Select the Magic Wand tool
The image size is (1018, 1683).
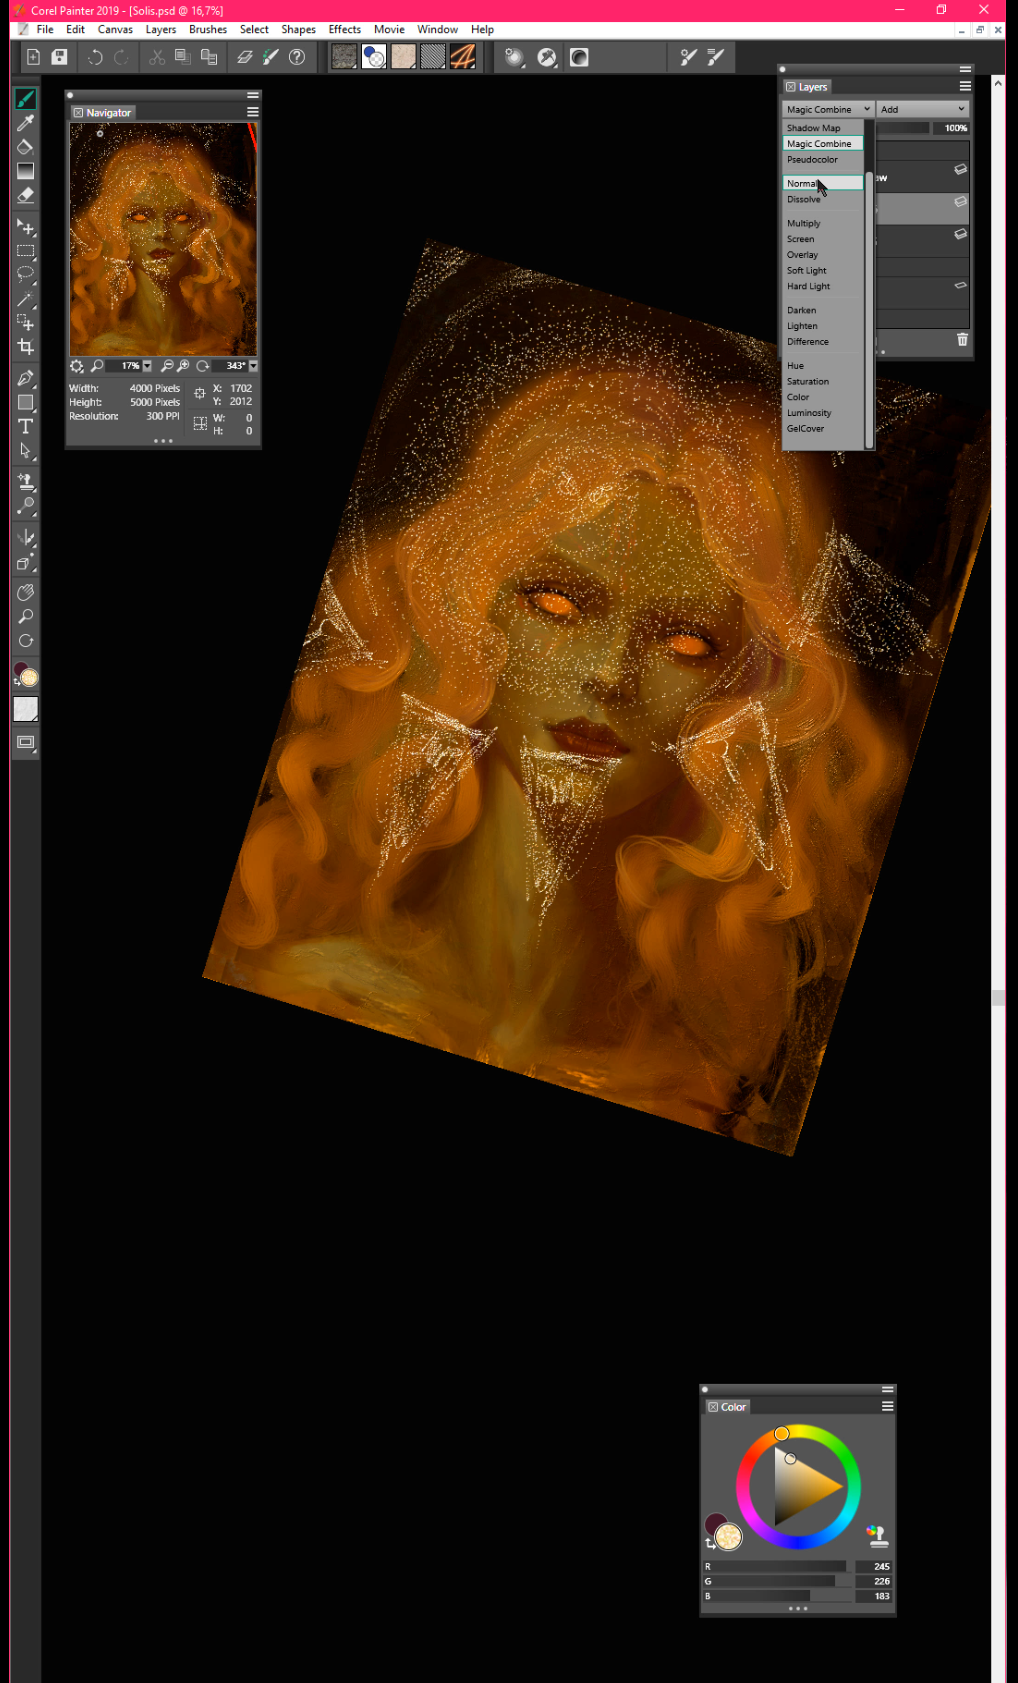[x=26, y=299]
